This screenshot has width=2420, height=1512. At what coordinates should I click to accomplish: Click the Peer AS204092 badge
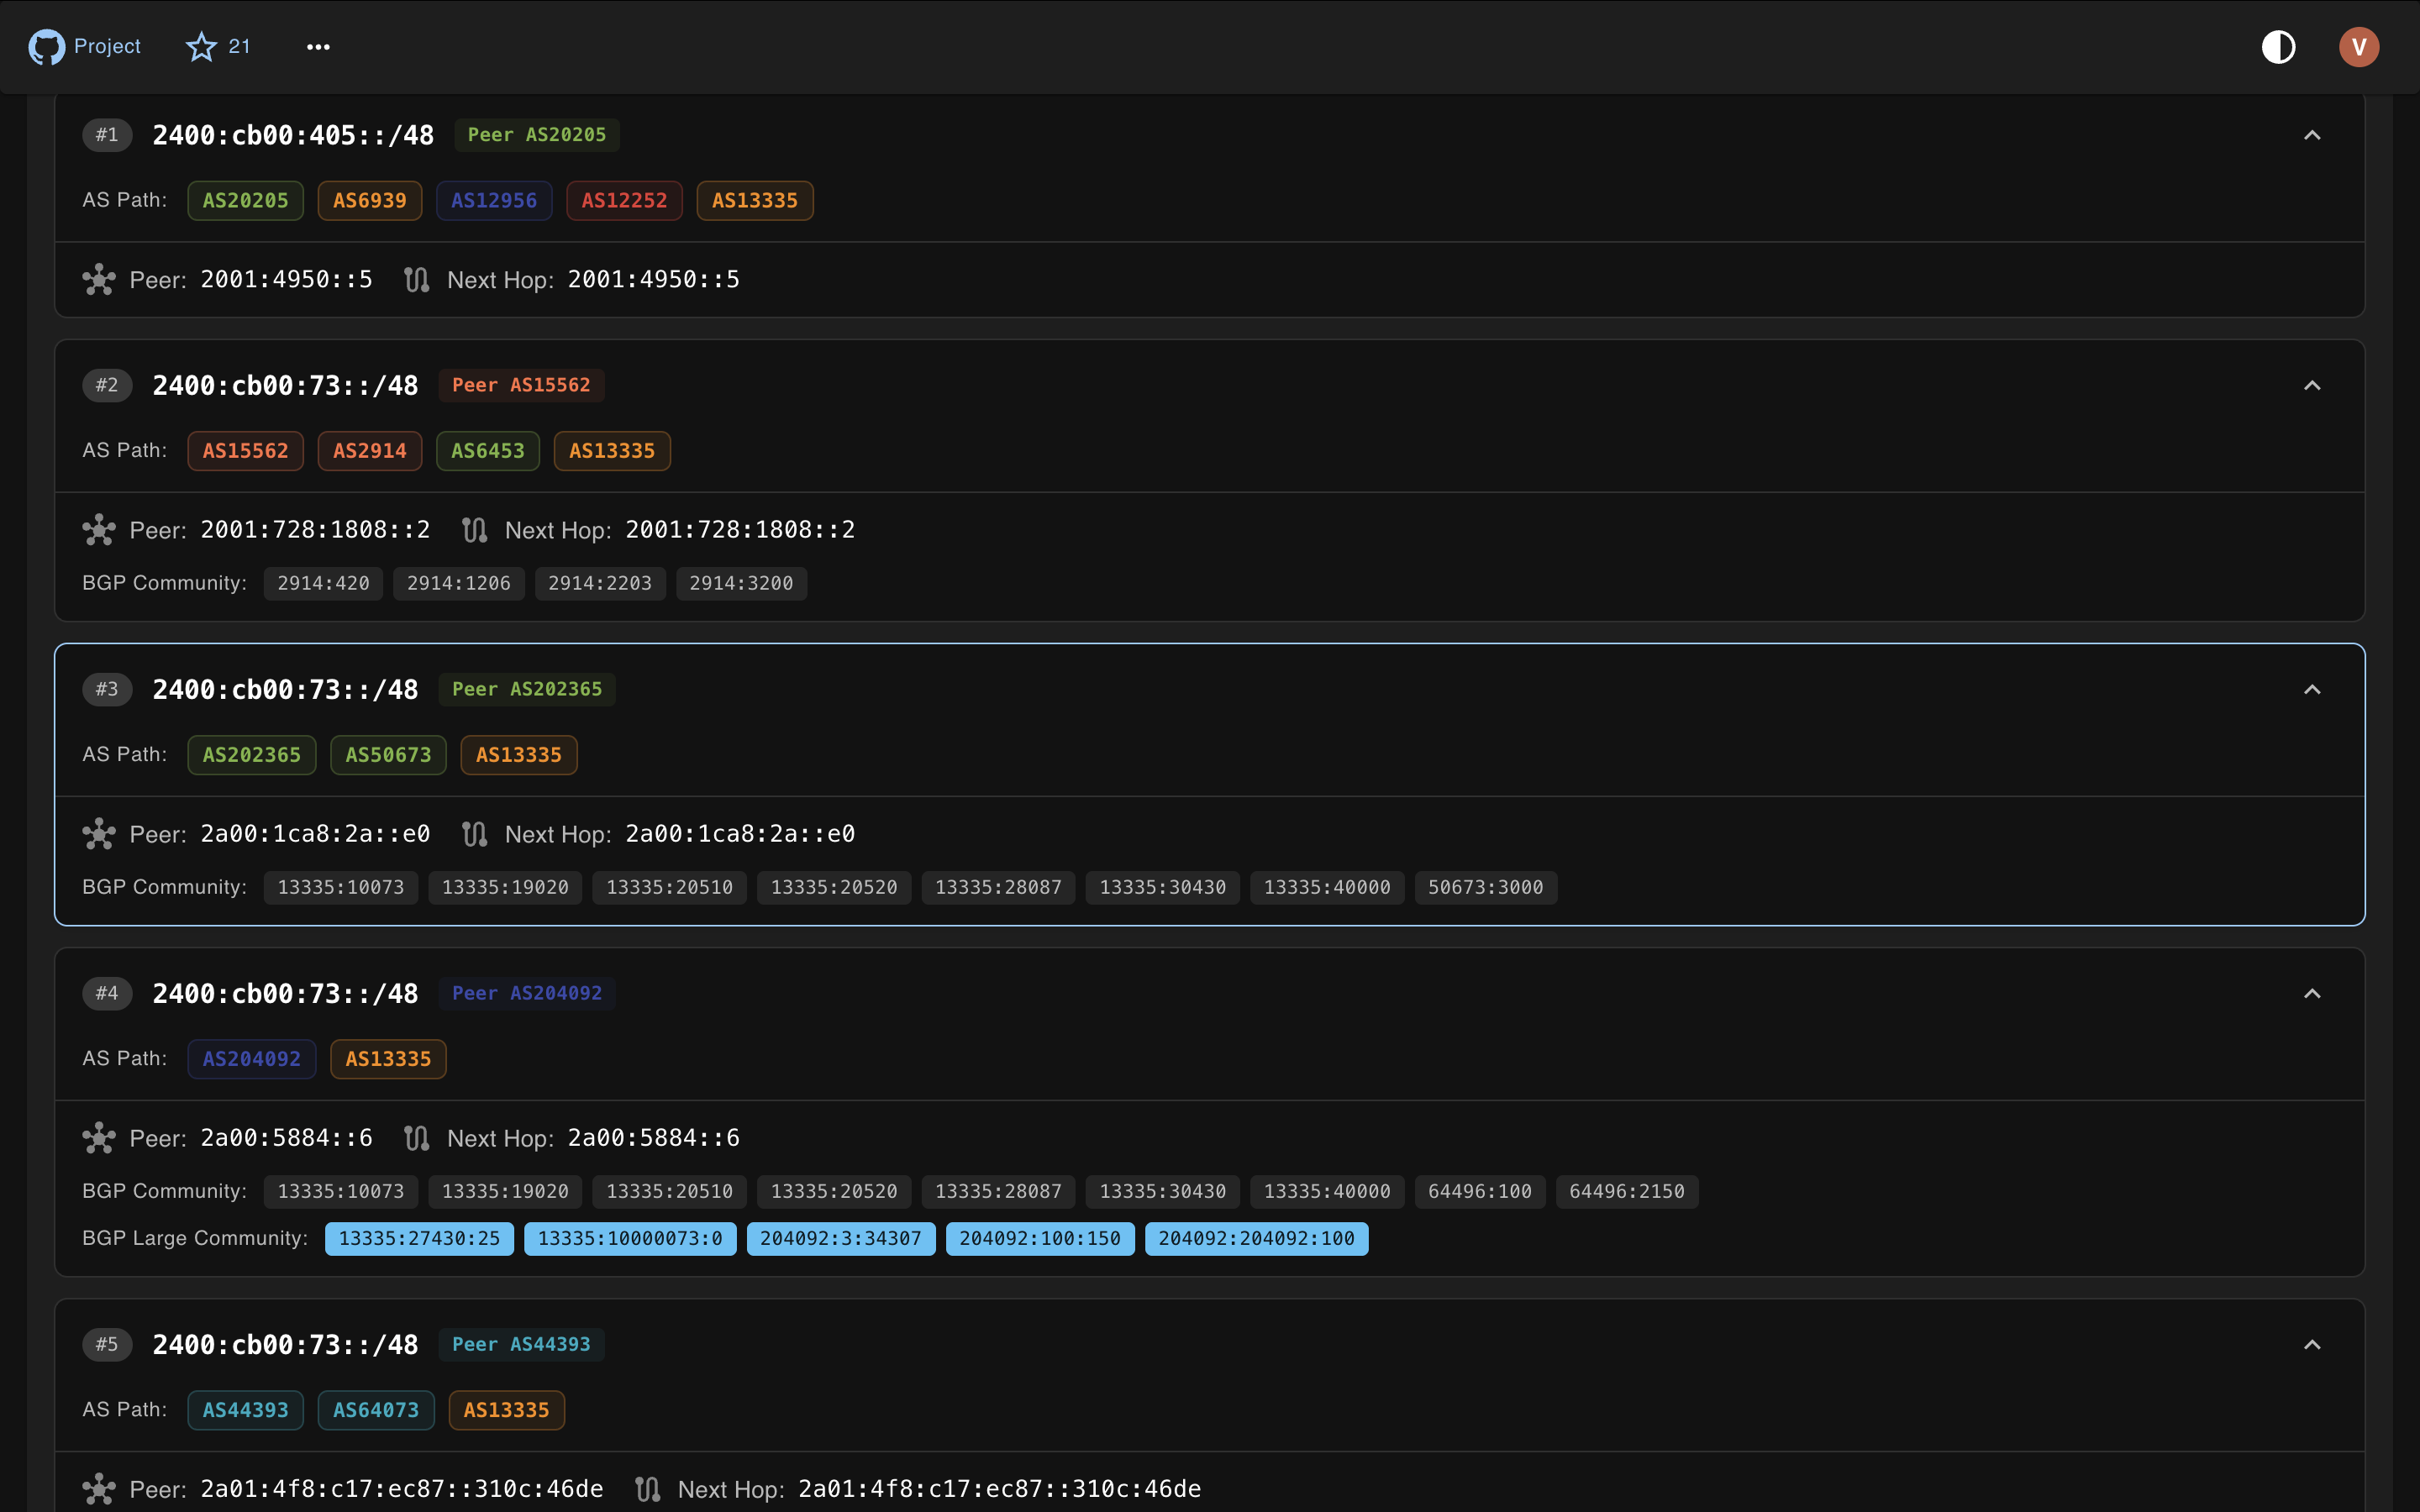527,993
